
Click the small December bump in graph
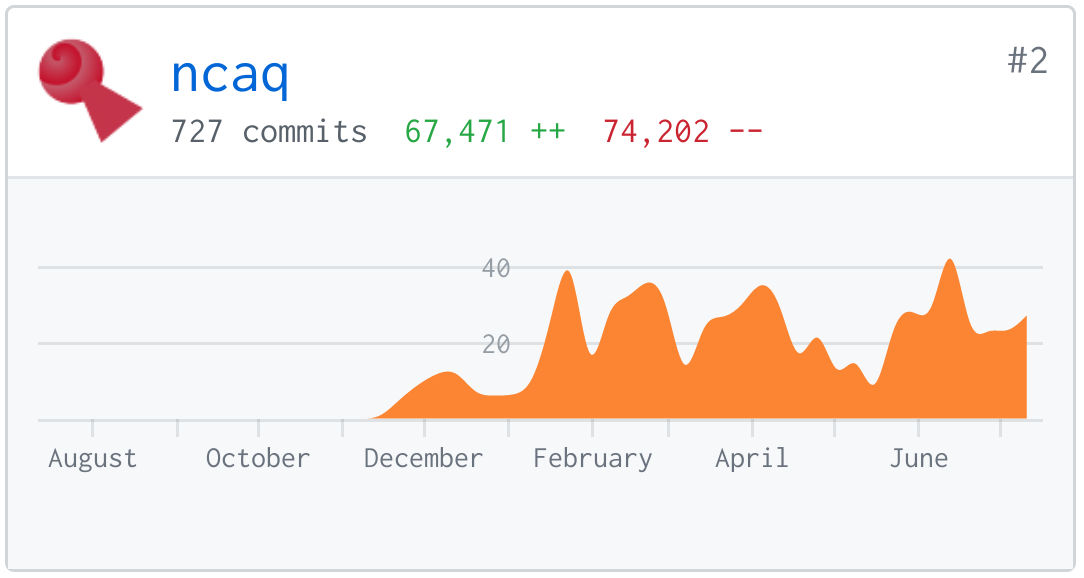pyautogui.click(x=447, y=377)
